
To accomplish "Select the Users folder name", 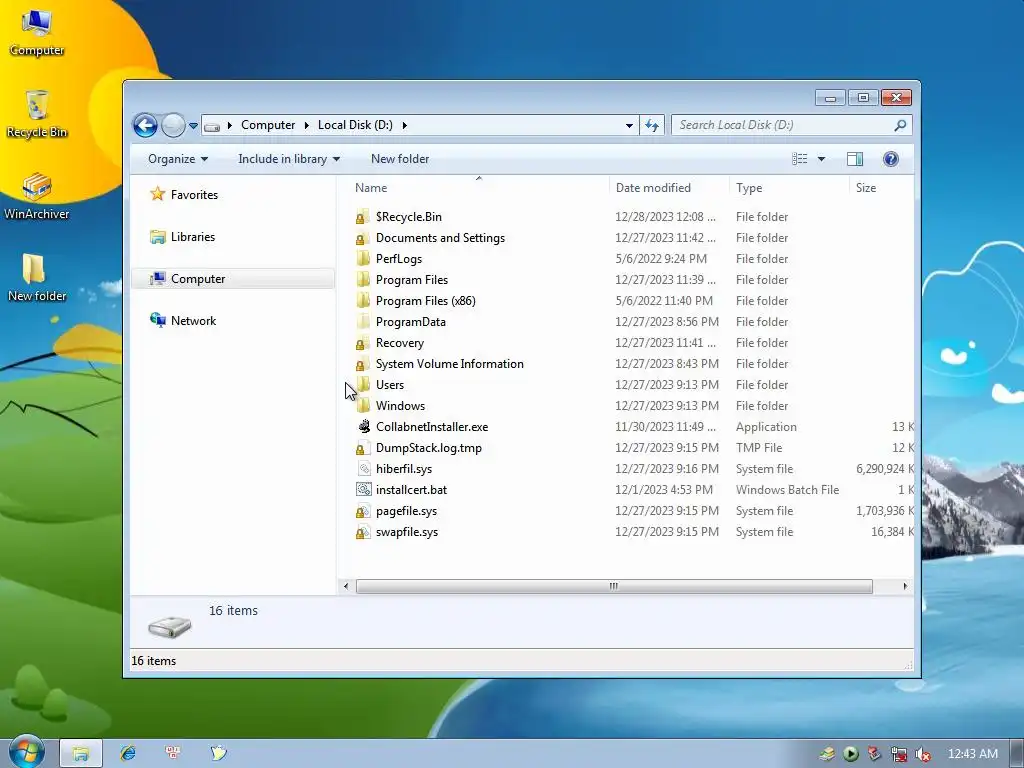I will [390, 385].
